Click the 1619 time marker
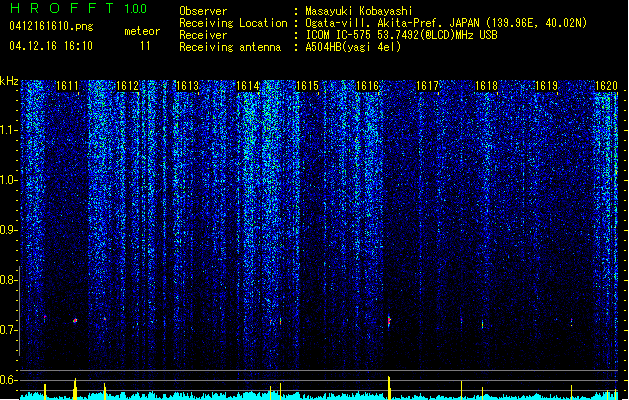 pos(547,85)
